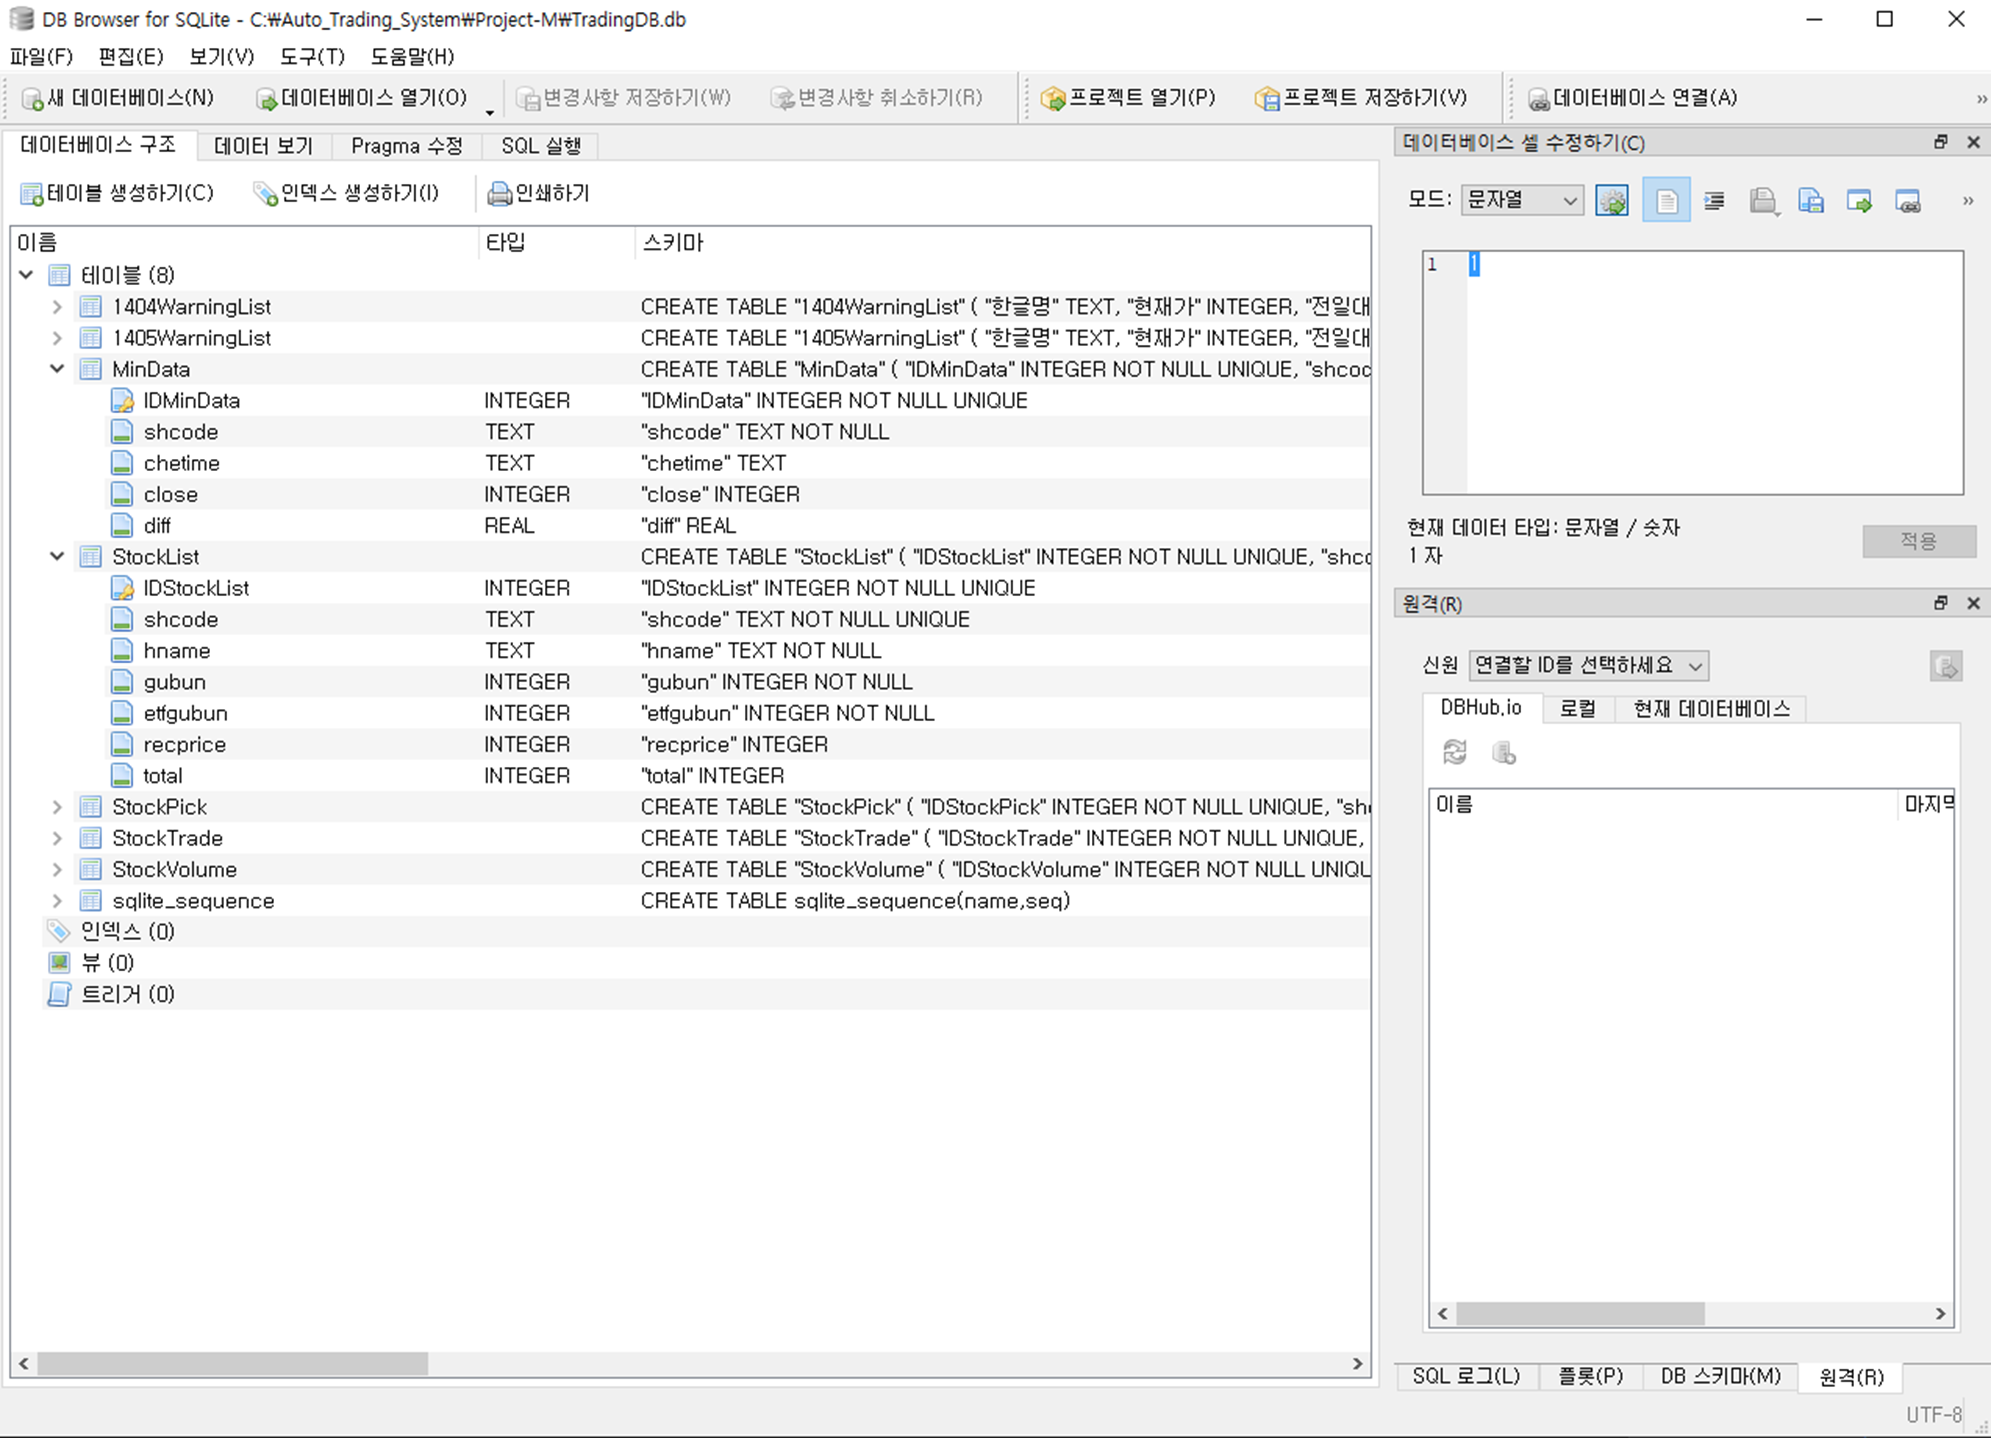Collapse the MinData table node

[x=57, y=369]
